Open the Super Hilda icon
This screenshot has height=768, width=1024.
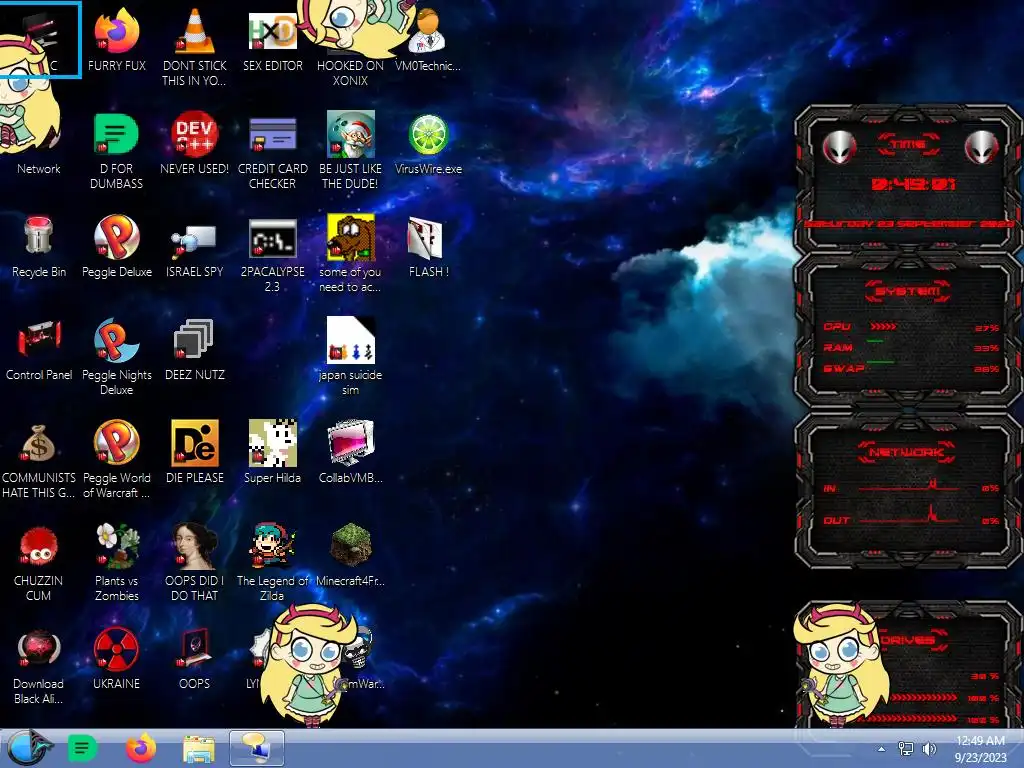[x=272, y=453]
